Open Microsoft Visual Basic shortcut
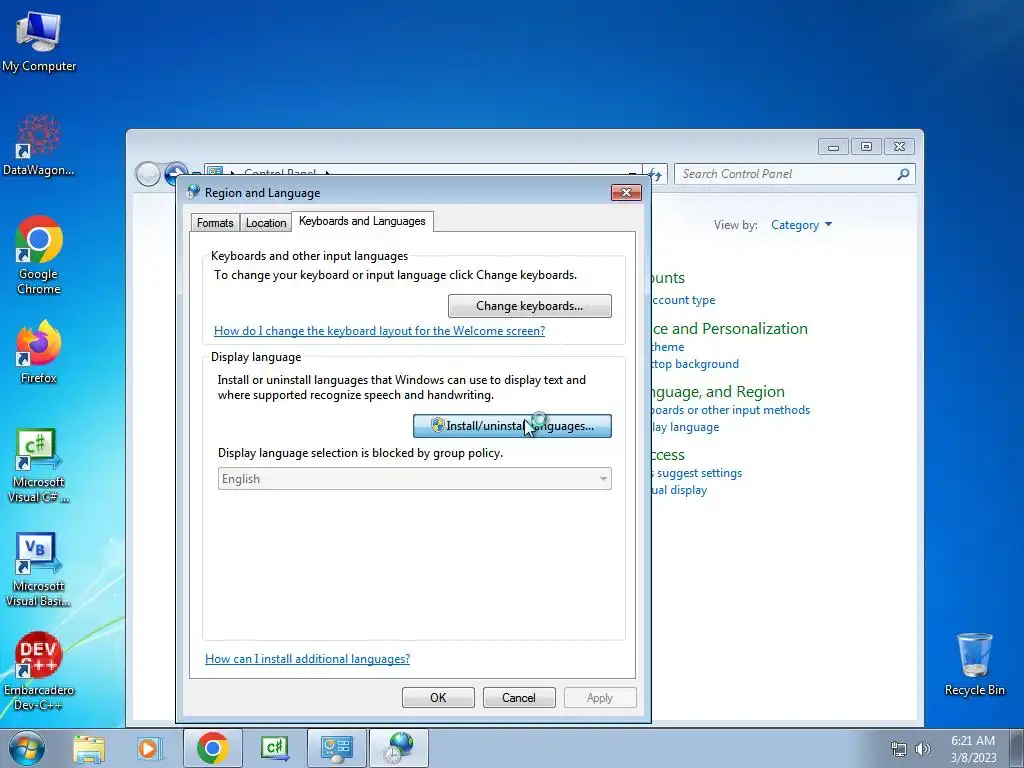1024x768 pixels. click(x=39, y=569)
